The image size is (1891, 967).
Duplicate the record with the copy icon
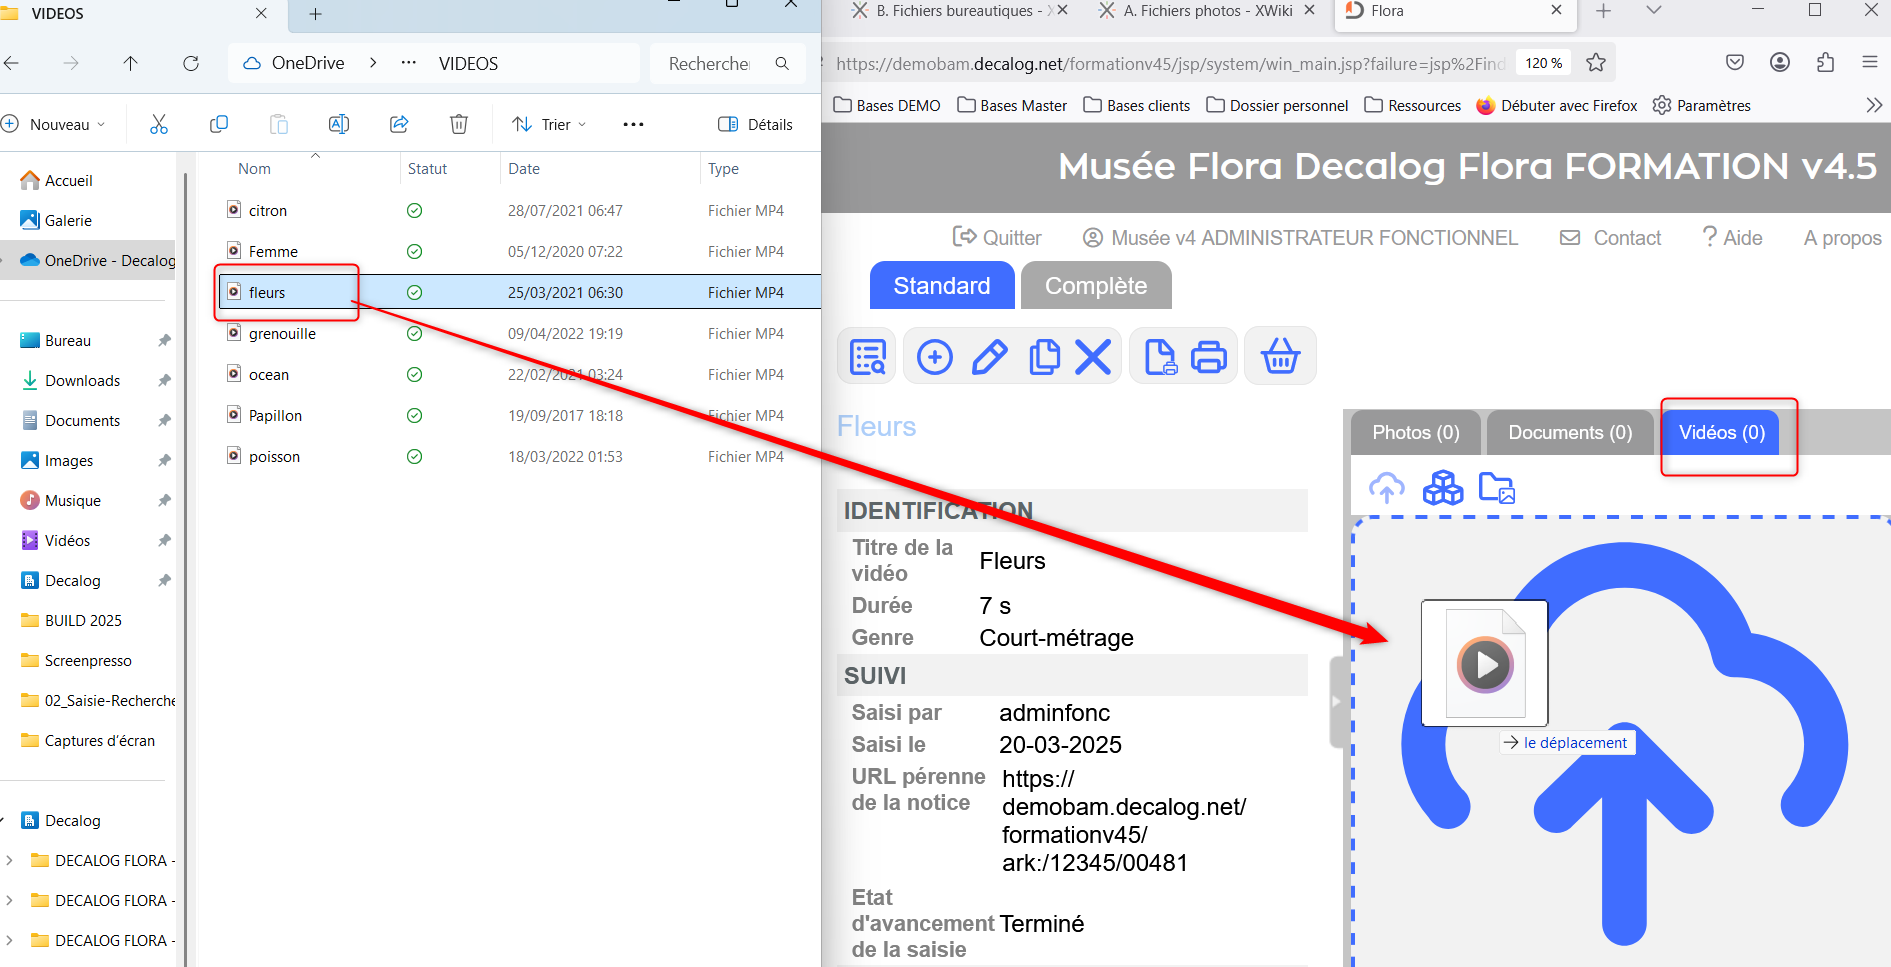(1044, 357)
